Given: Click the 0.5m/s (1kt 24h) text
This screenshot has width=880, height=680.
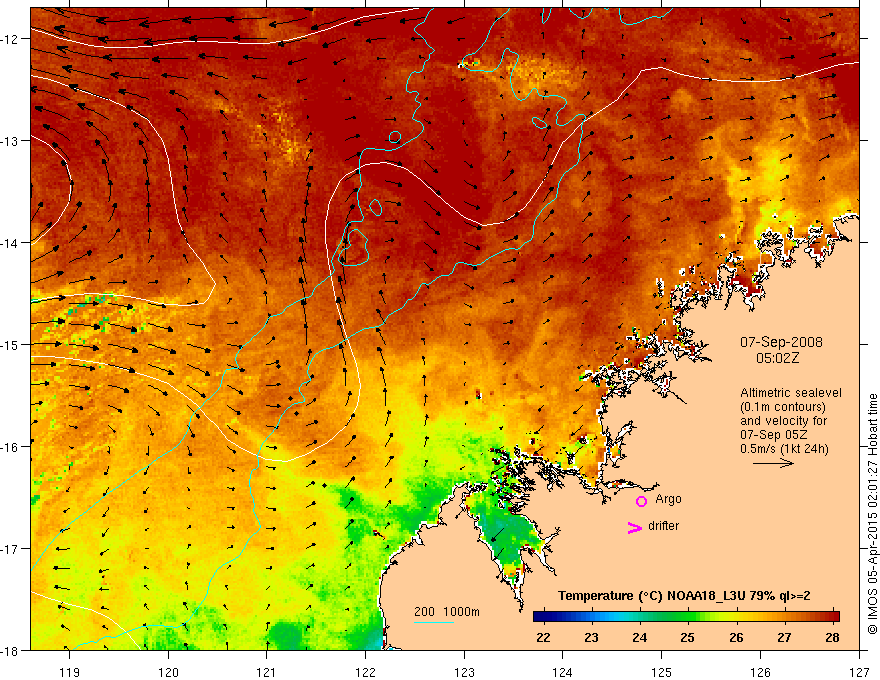Looking at the screenshot, I should click(x=784, y=449).
